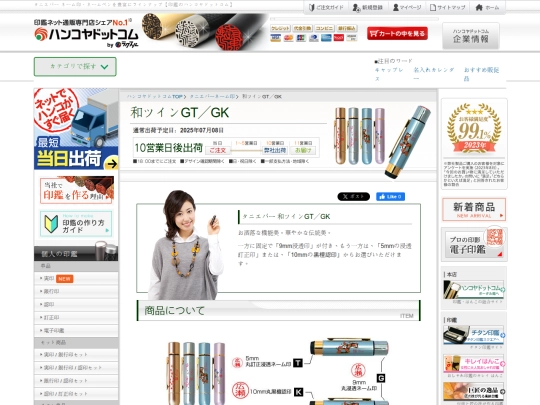Open 企業情報 company info button

tap(470, 36)
